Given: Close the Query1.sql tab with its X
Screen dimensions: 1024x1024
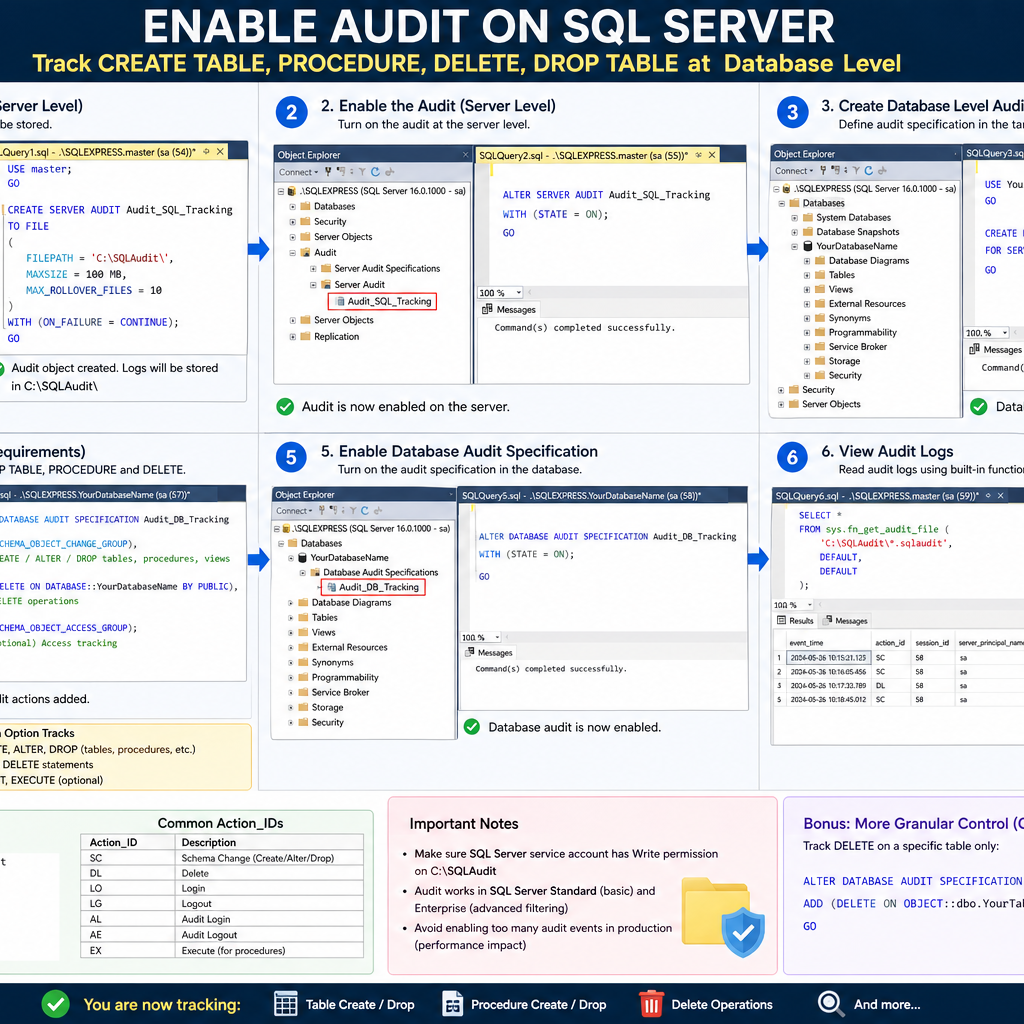Looking at the screenshot, I should tap(221, 152).
